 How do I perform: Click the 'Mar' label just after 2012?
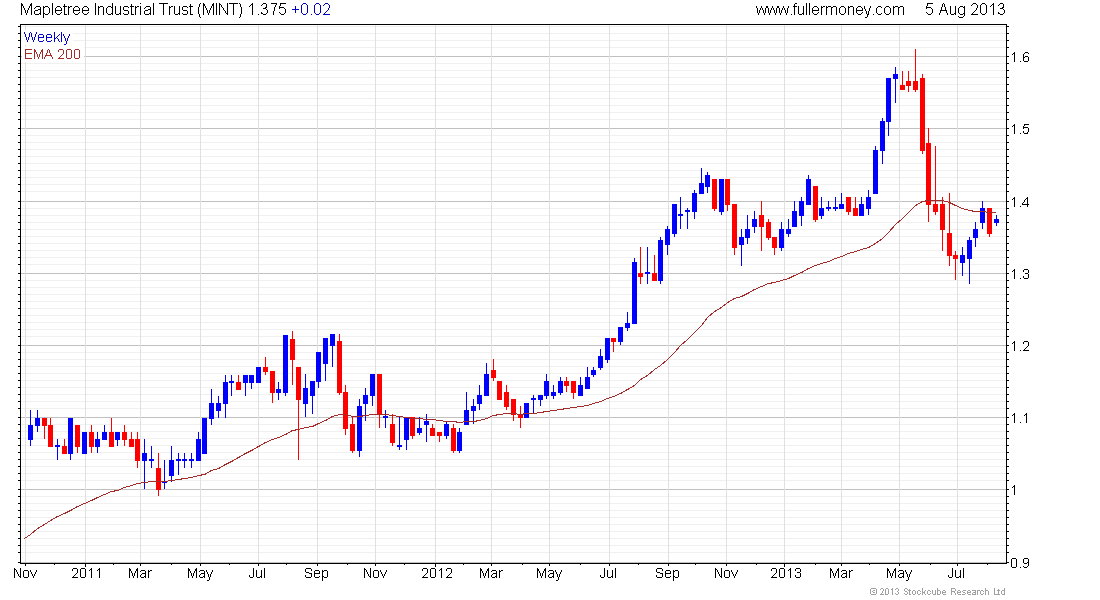coord(490,573)
